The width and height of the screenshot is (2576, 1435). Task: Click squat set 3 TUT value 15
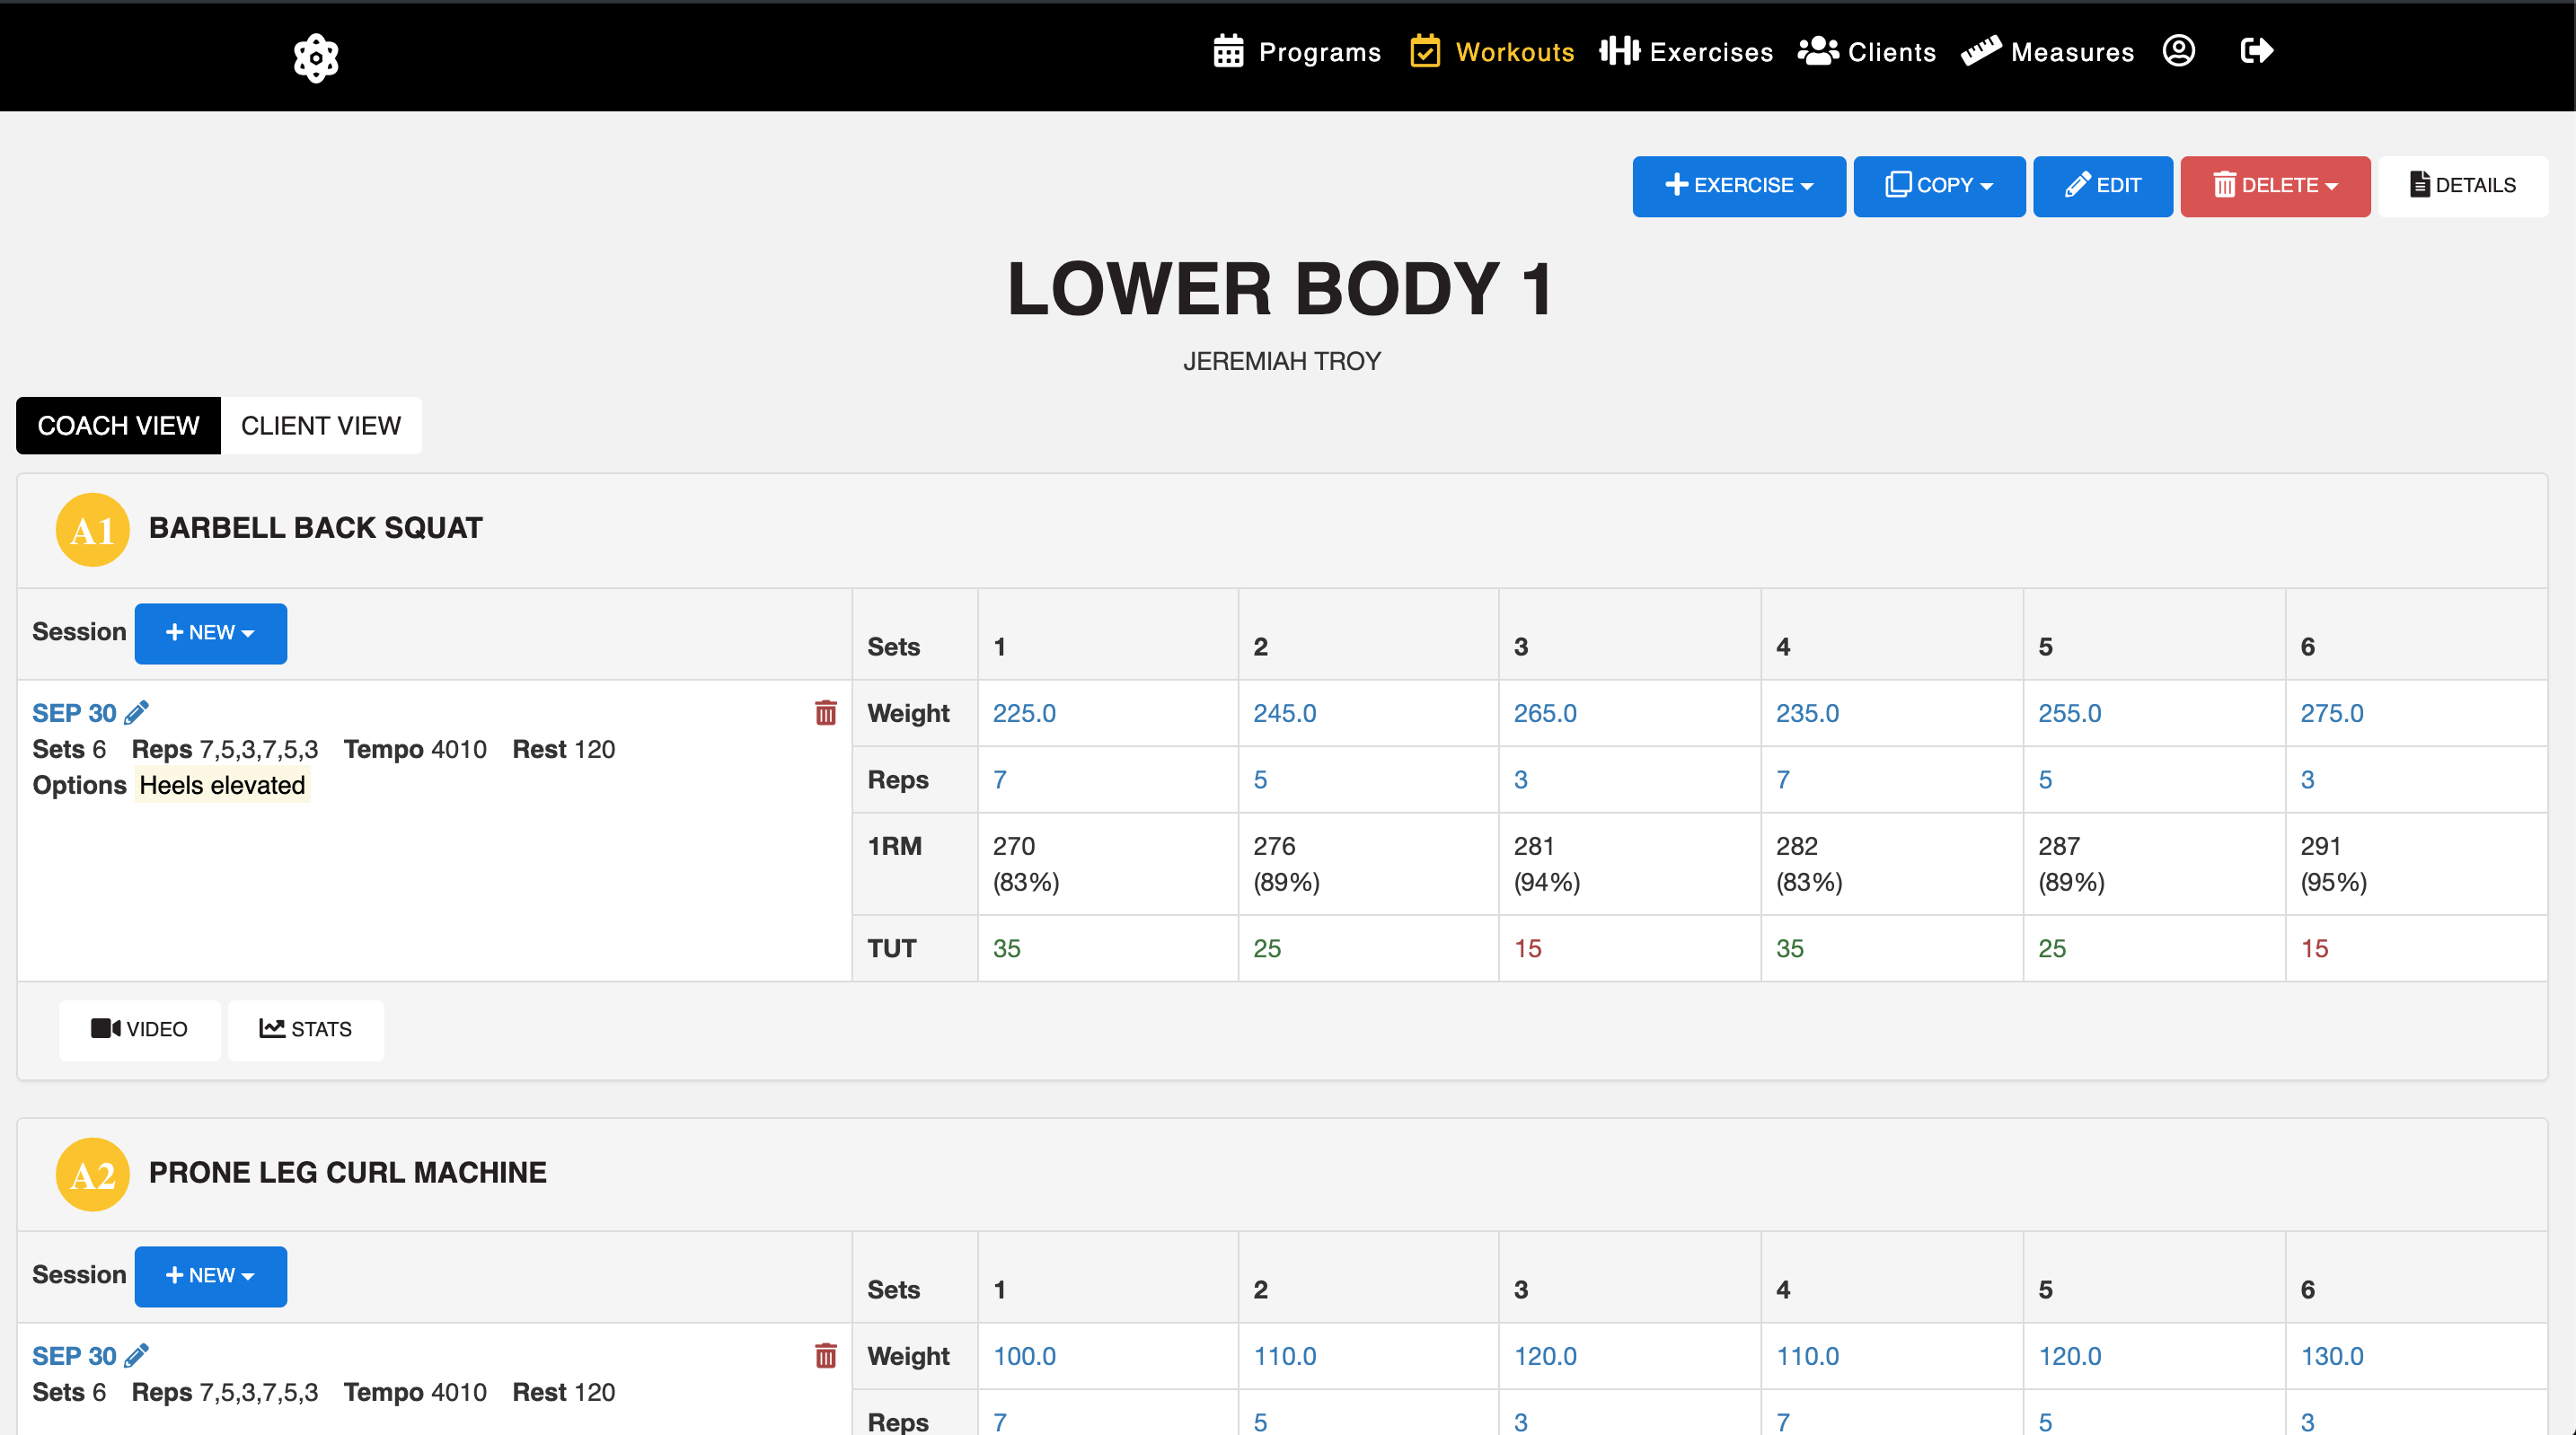pos(1528,948)
